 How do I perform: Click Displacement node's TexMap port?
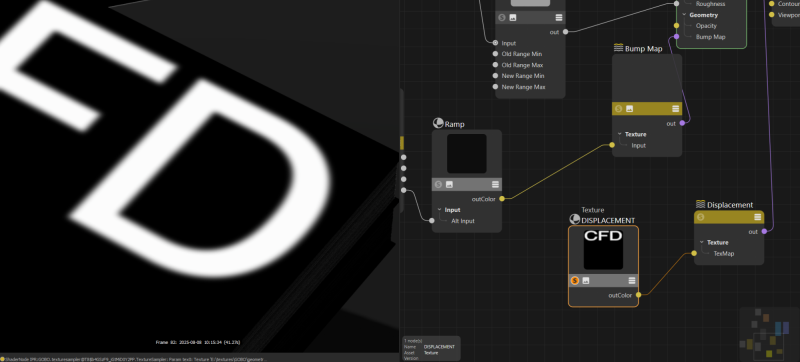[694, 253]
